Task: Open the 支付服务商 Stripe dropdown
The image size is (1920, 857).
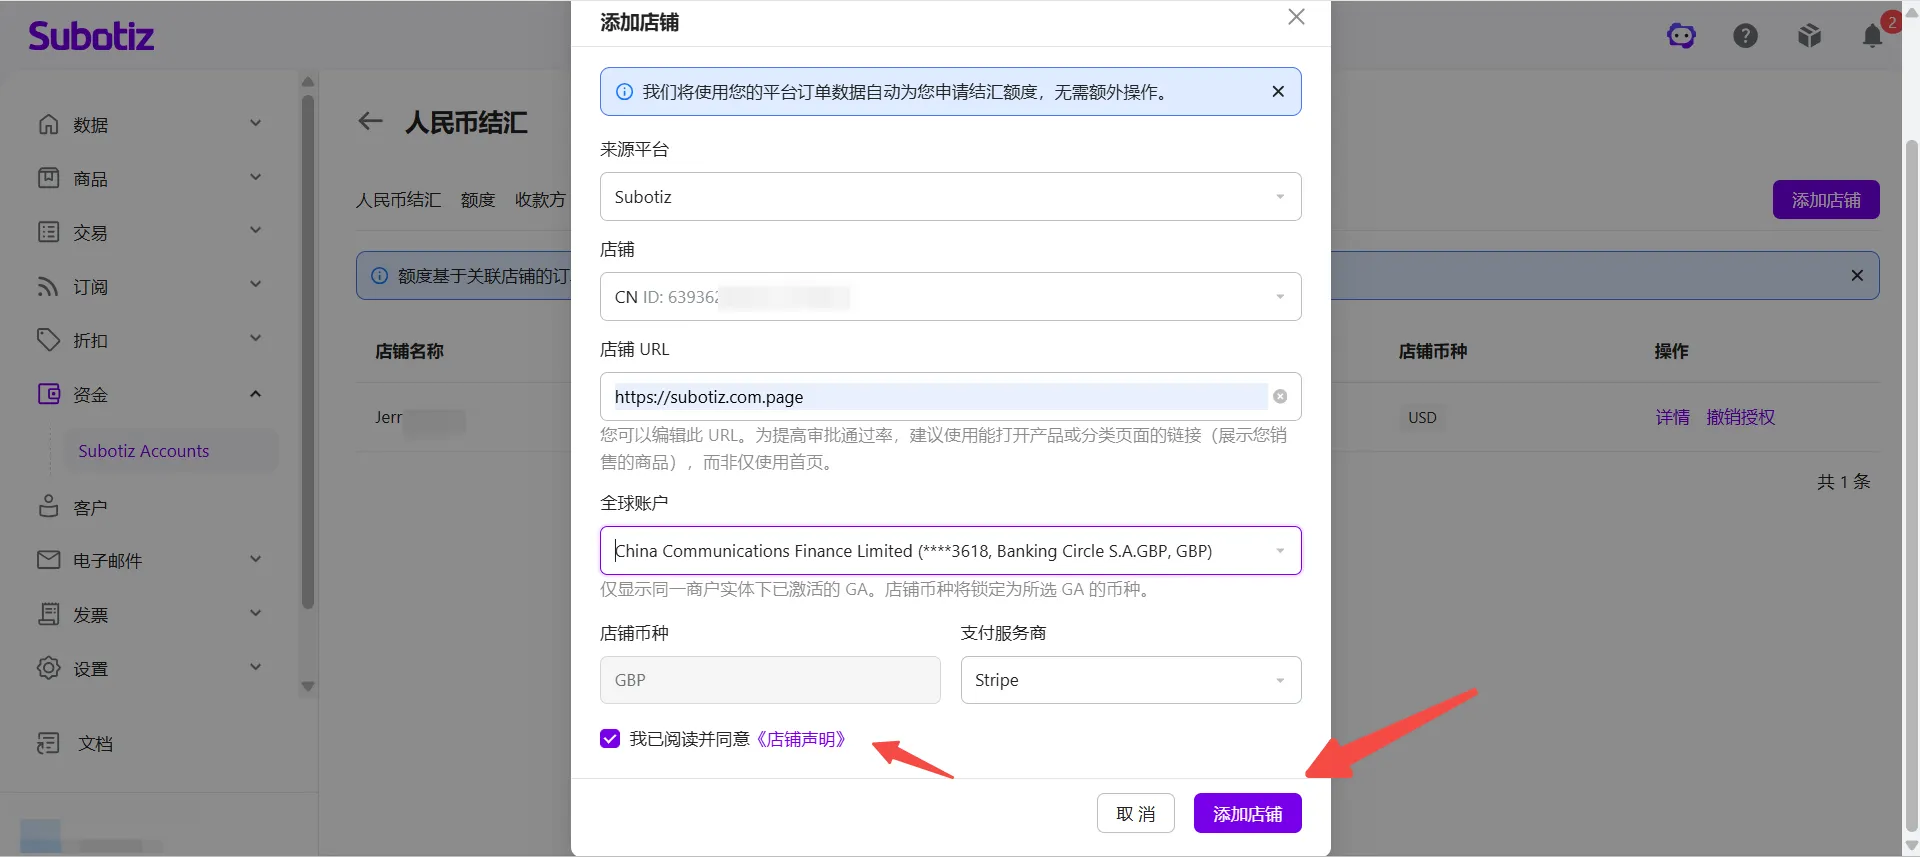Action: tap(1131, 680)
